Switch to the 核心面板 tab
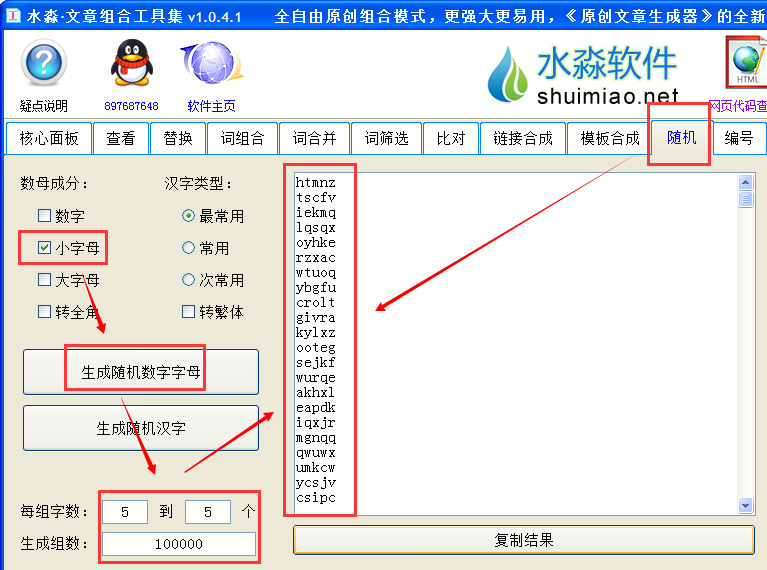This screenshot has height=570, width=767. [48, 139]
